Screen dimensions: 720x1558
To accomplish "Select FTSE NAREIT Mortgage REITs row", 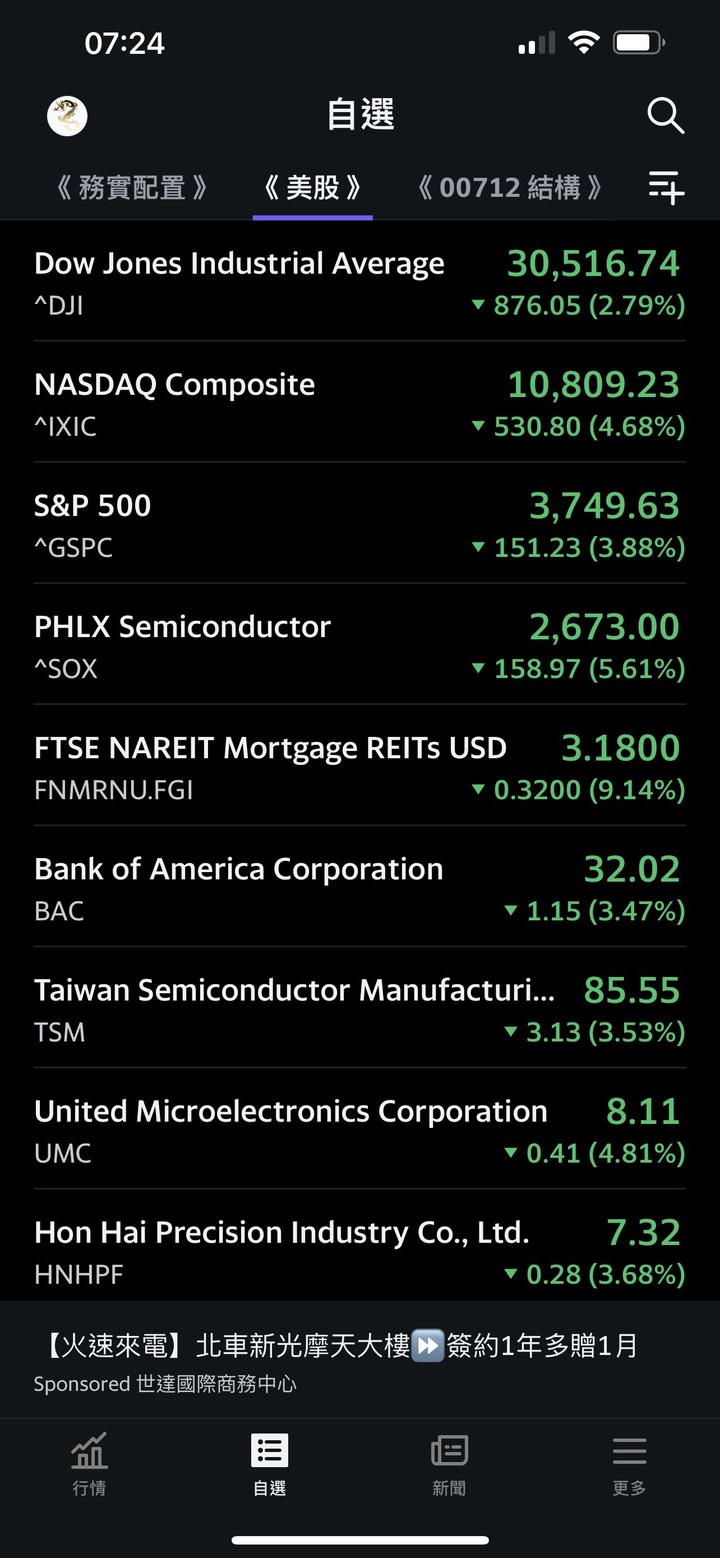I will click(360, 765).
